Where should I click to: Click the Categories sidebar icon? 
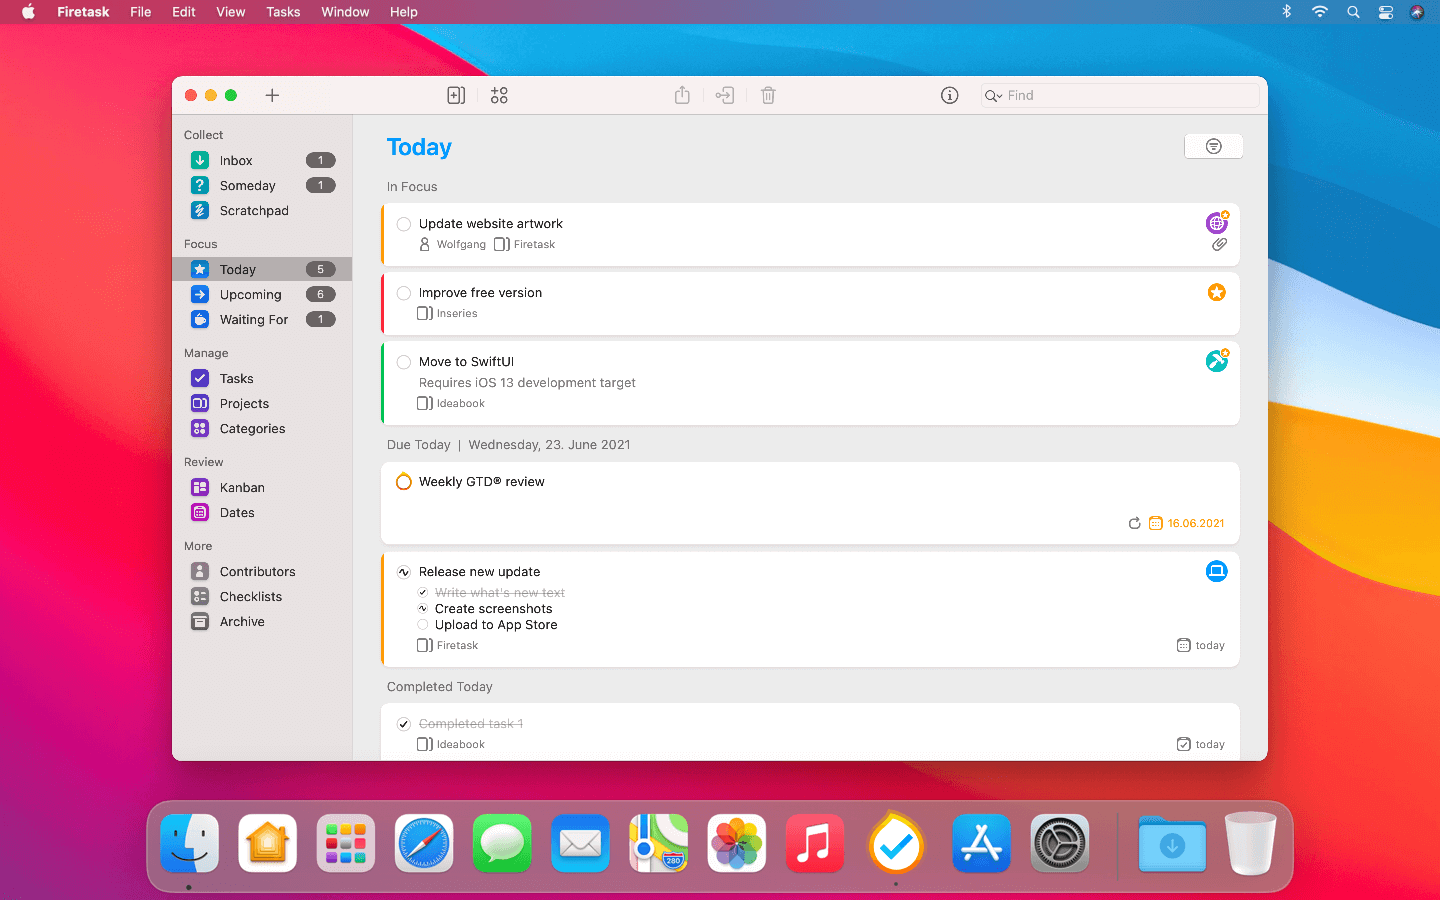coord(200,428)
